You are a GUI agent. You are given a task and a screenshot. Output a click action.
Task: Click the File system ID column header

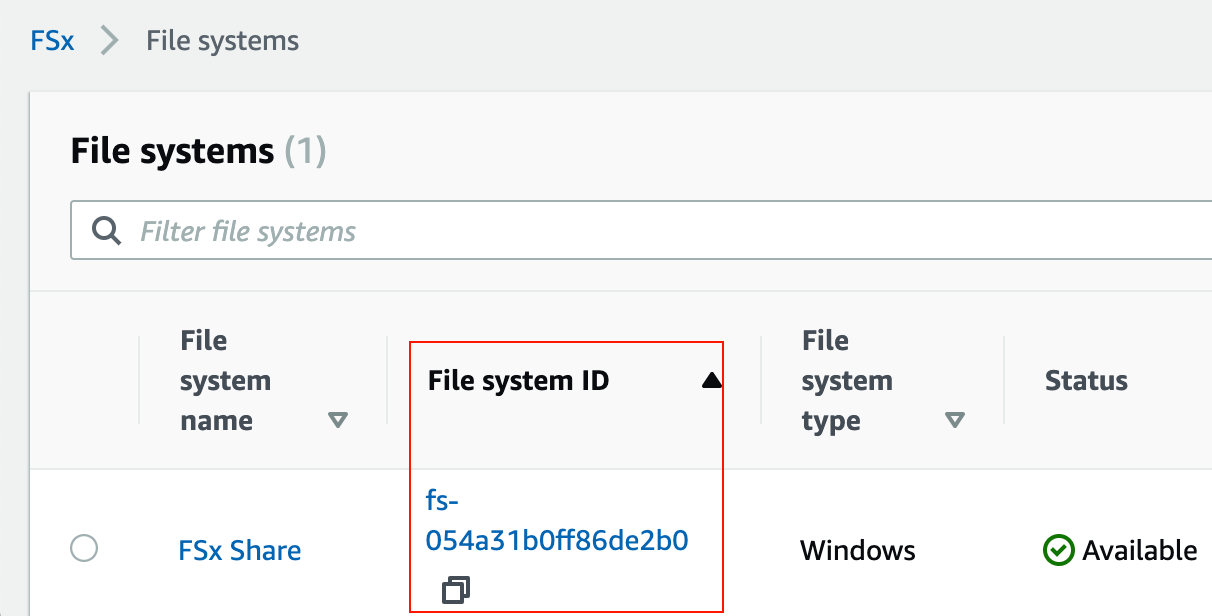pyautogui.click(x=519, y=380)
